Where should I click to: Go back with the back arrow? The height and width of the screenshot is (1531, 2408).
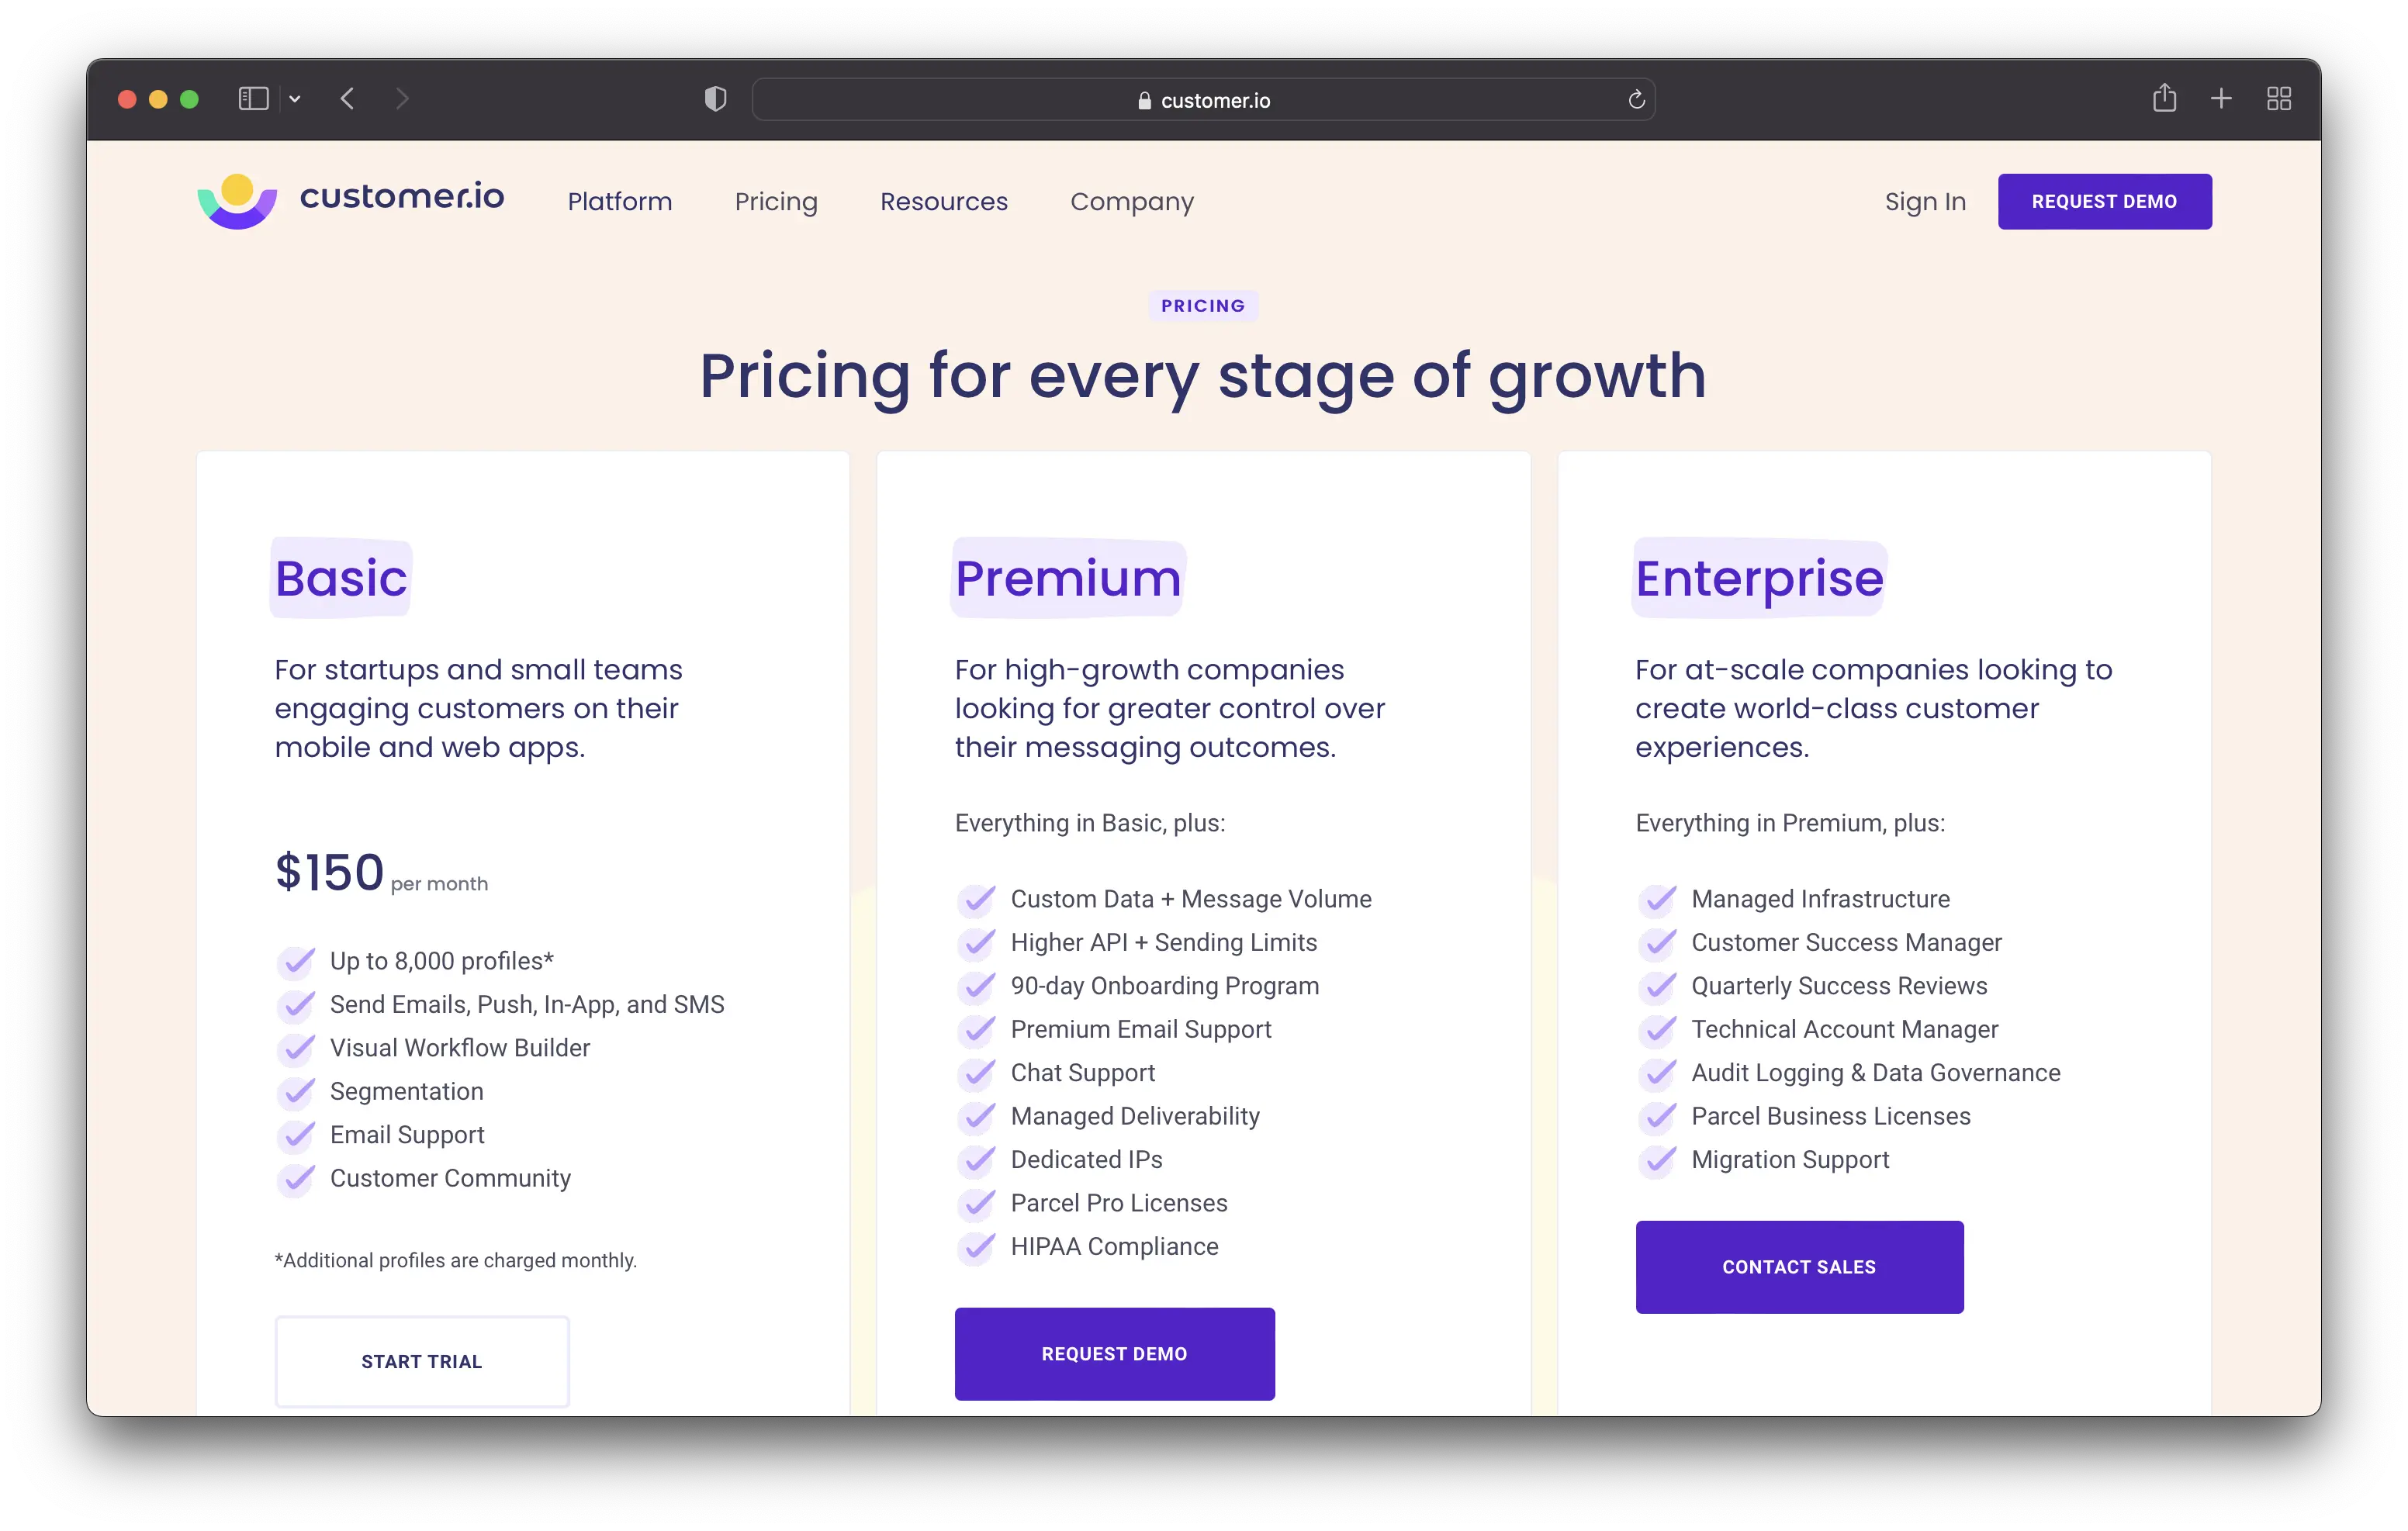[x=347, y=99]
